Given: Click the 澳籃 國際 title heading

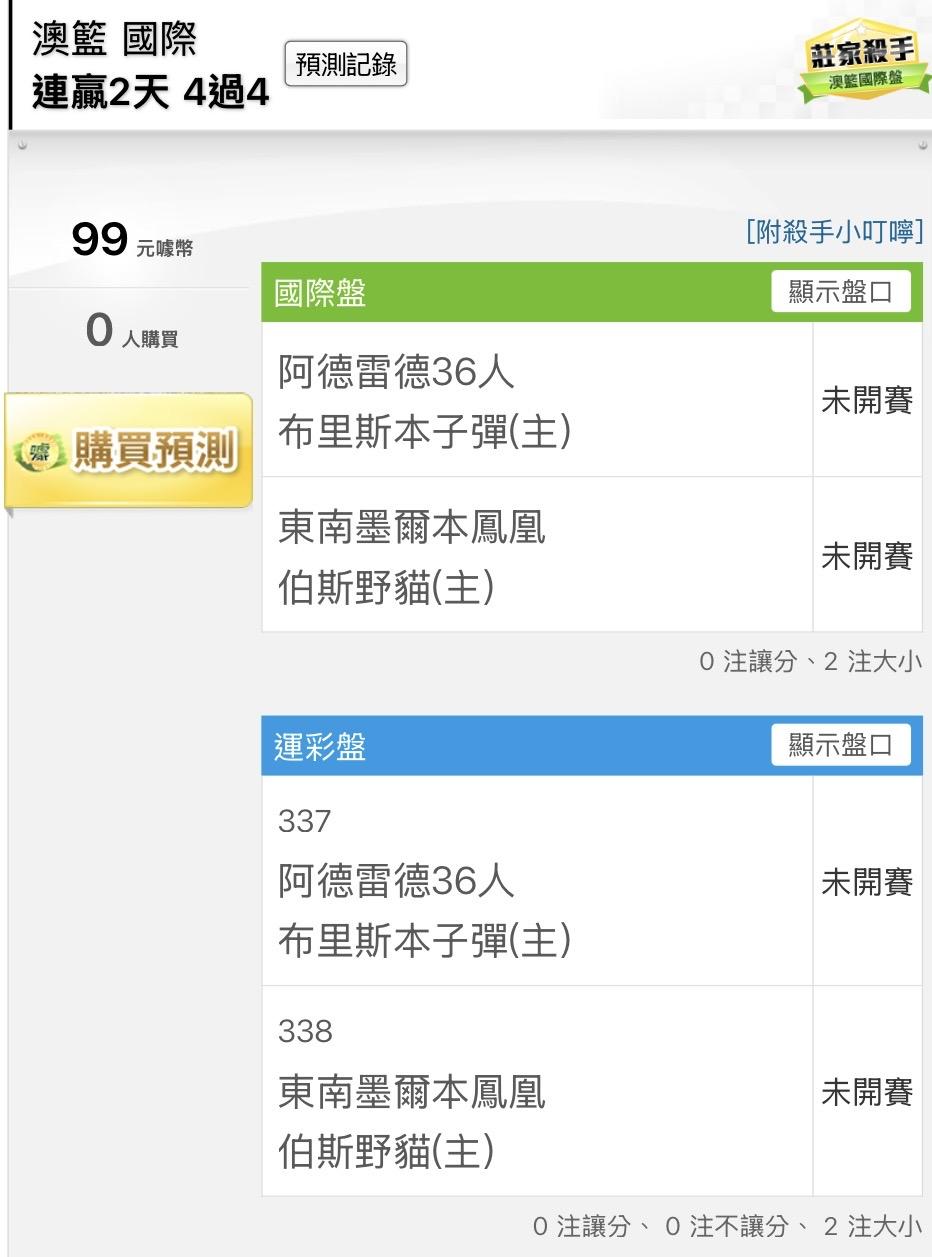Looking at the screenshot, I should [x=114, y=41].
